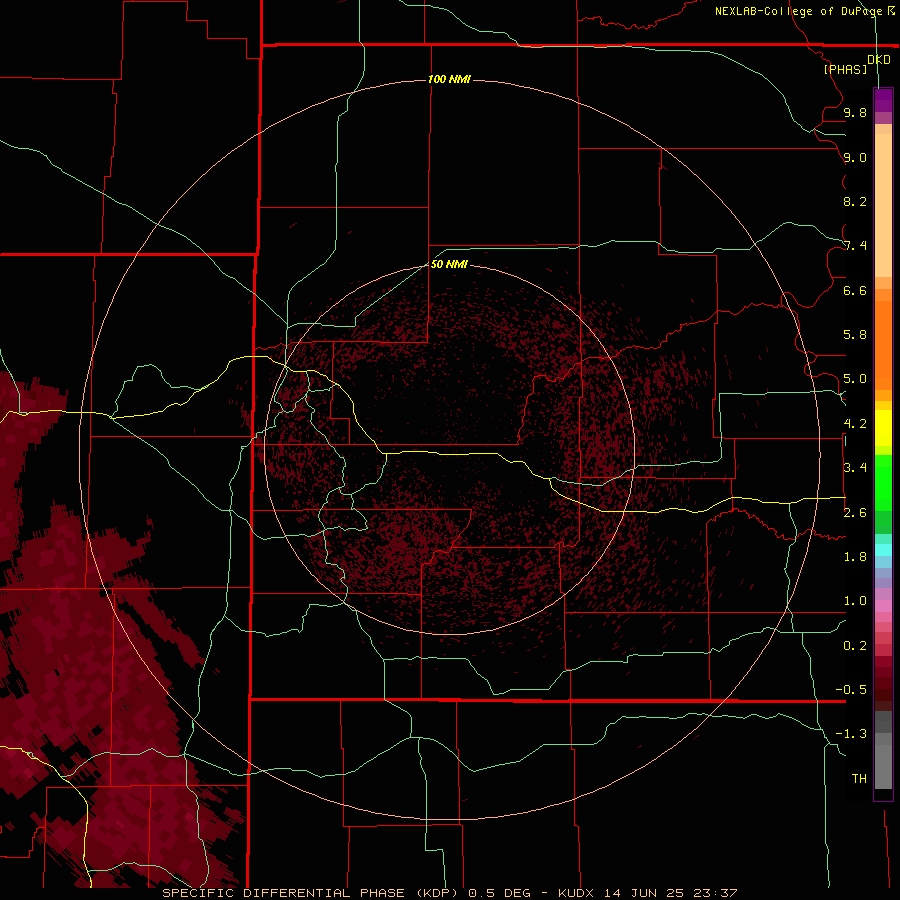This screenshot has width=900, height=900.
Task: Click the 3.4 value on the color scale
Action: [x=855, y=468]
